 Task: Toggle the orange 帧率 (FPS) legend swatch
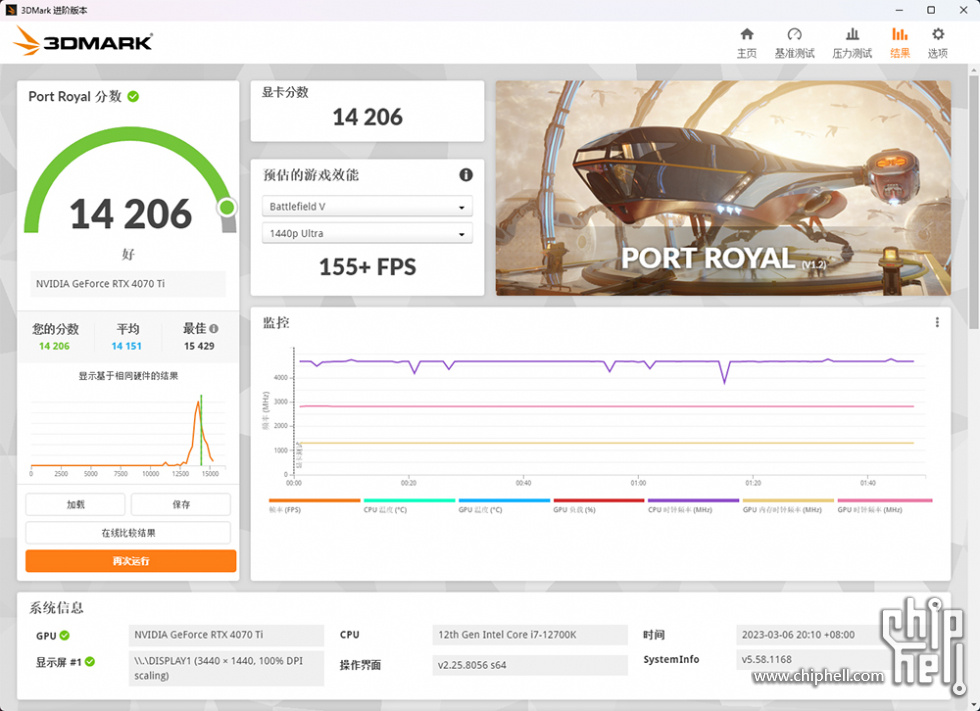[314, 500]
